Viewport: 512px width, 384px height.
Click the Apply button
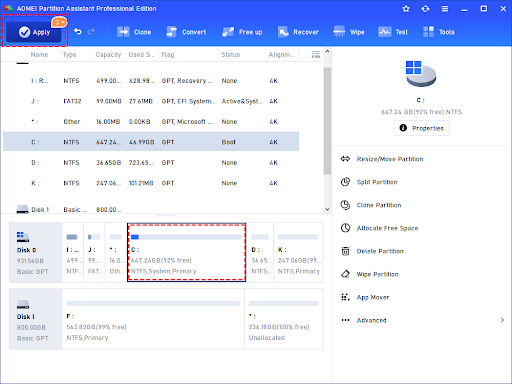[x=34, y=32]
